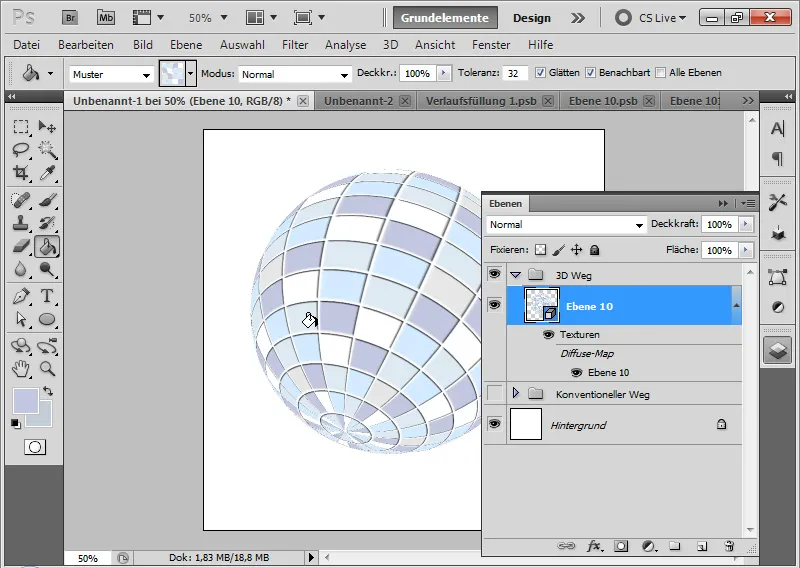800x568 pixels.
Task: Expand the Konventioneller Weg group
Action: (x=515, y=393)
